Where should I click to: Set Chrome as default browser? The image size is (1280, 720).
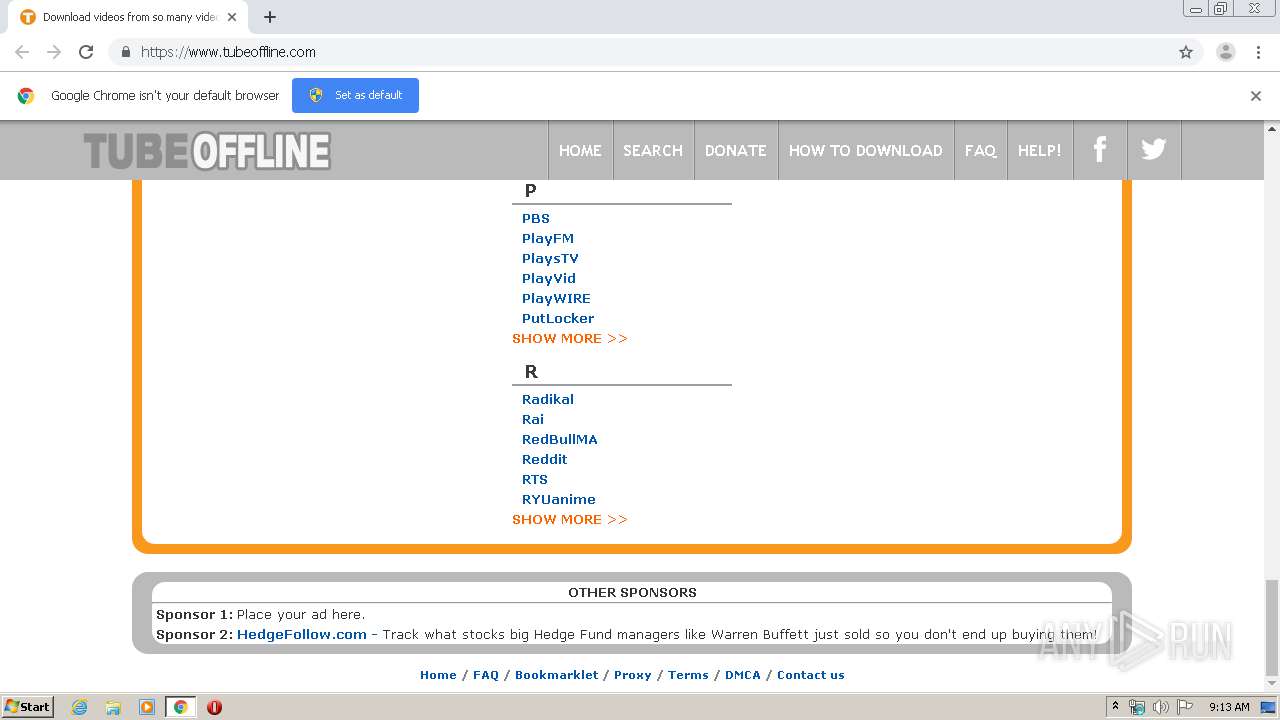(355, 95)
